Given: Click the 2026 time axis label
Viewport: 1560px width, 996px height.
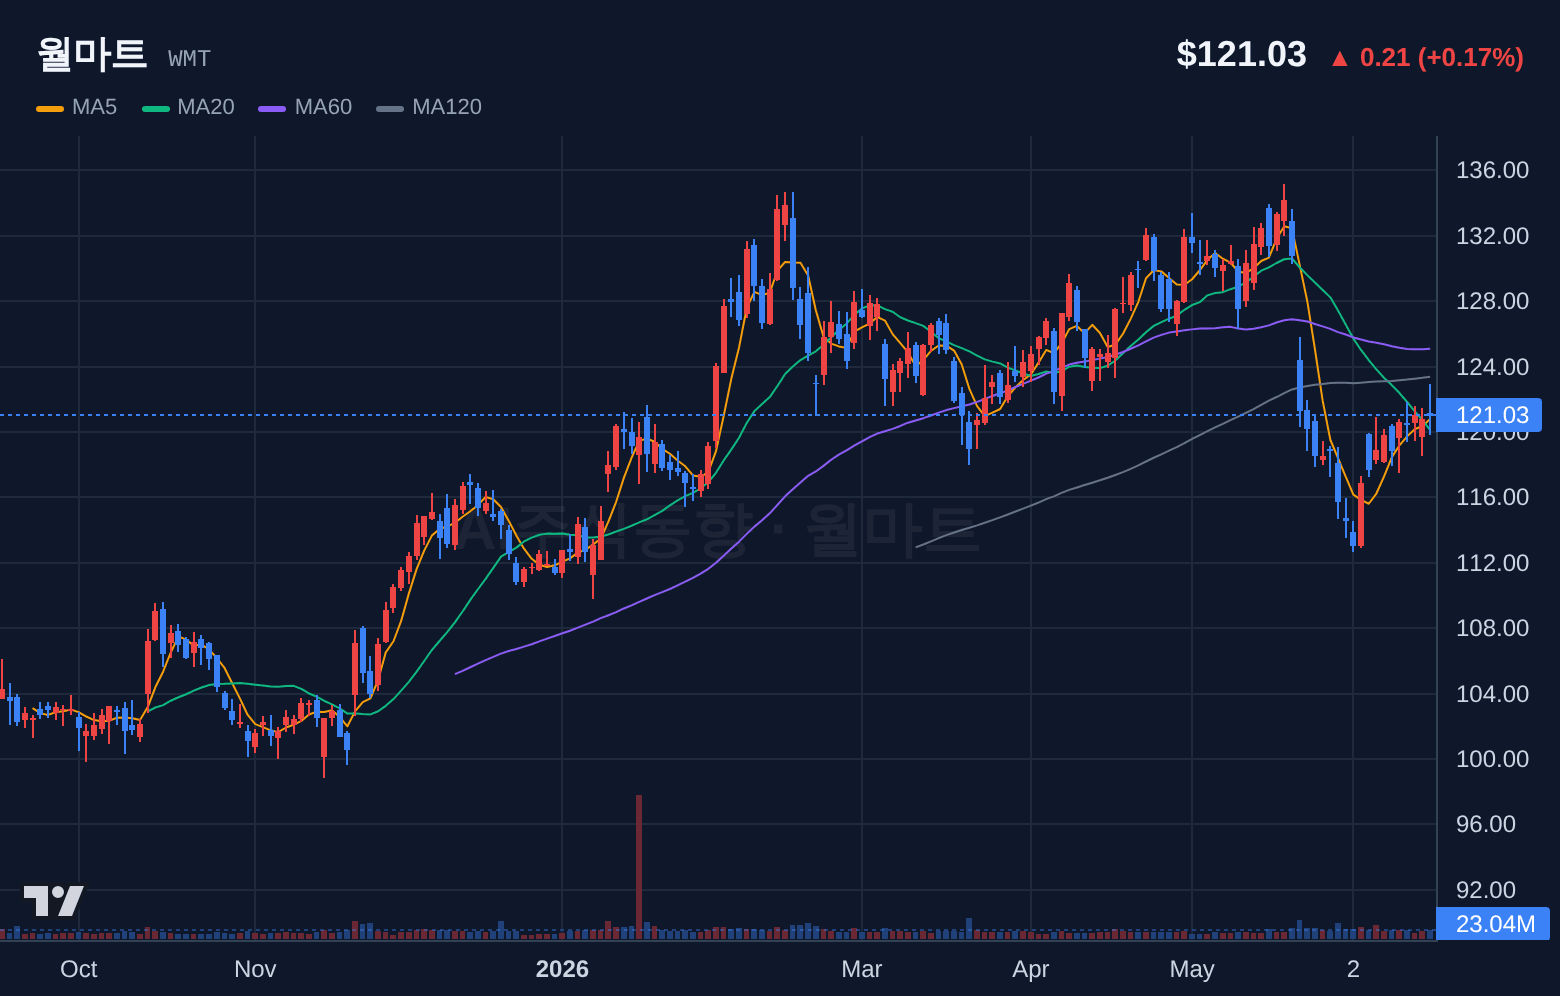Looking at the screenshot, I should (x=562, y=969).
